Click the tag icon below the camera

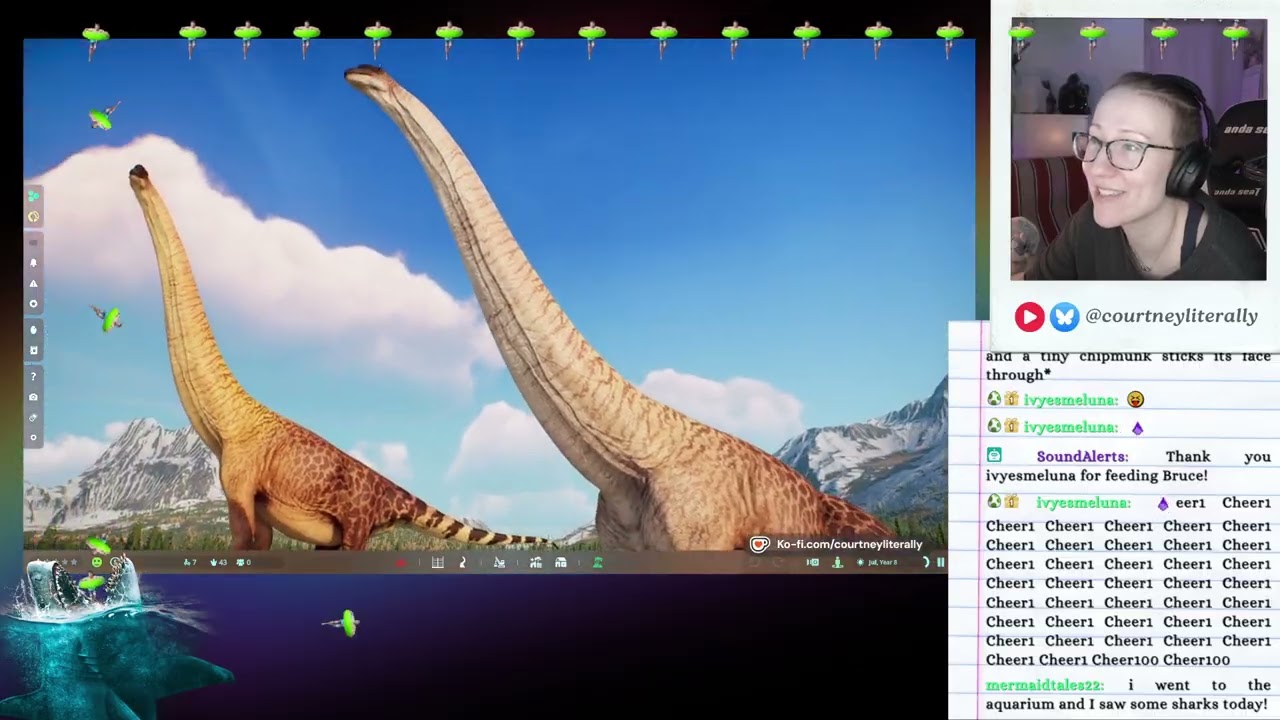pos(34,418)
